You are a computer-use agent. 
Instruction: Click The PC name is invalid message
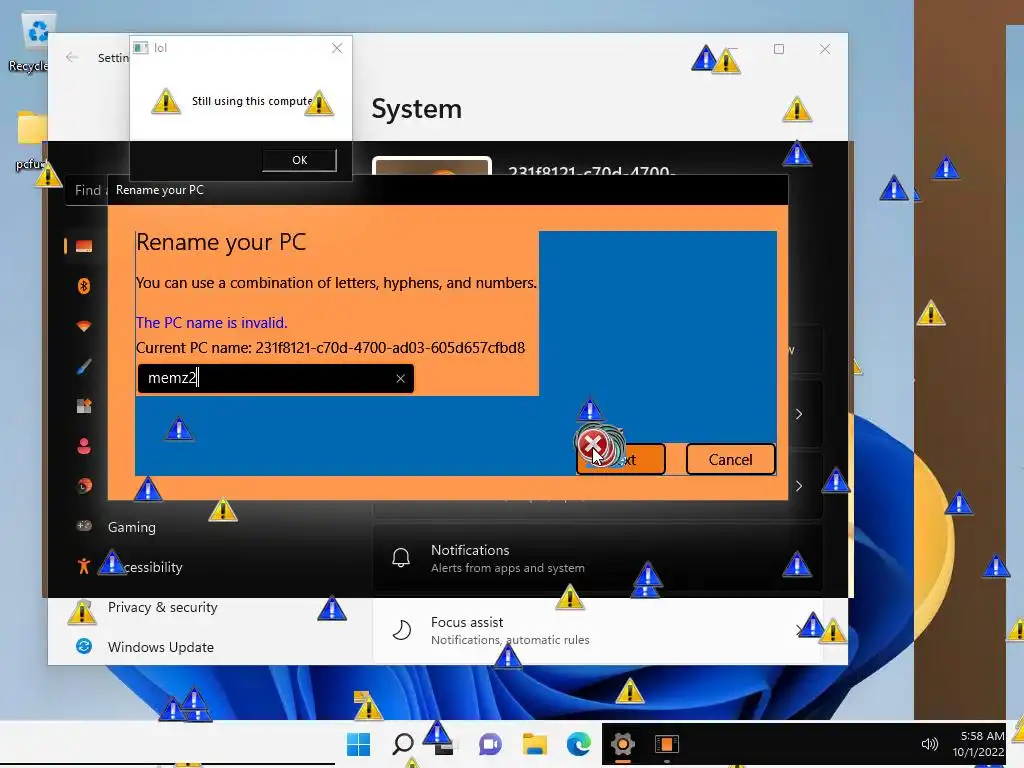coord(212,323)
